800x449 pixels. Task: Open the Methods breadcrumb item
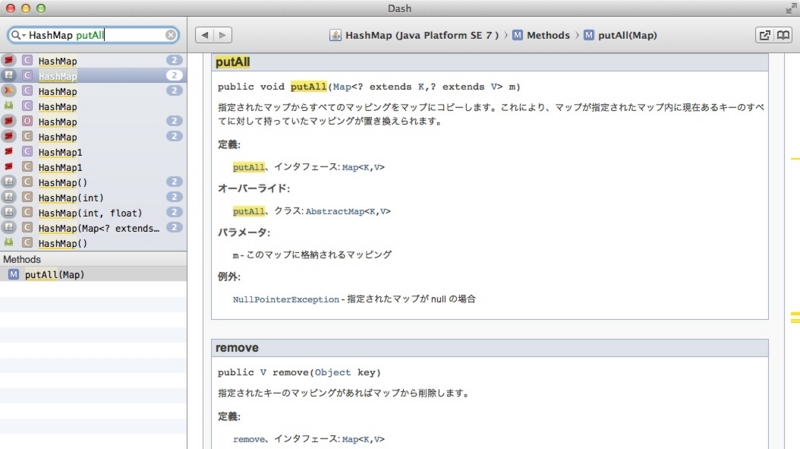click(548, 35)
